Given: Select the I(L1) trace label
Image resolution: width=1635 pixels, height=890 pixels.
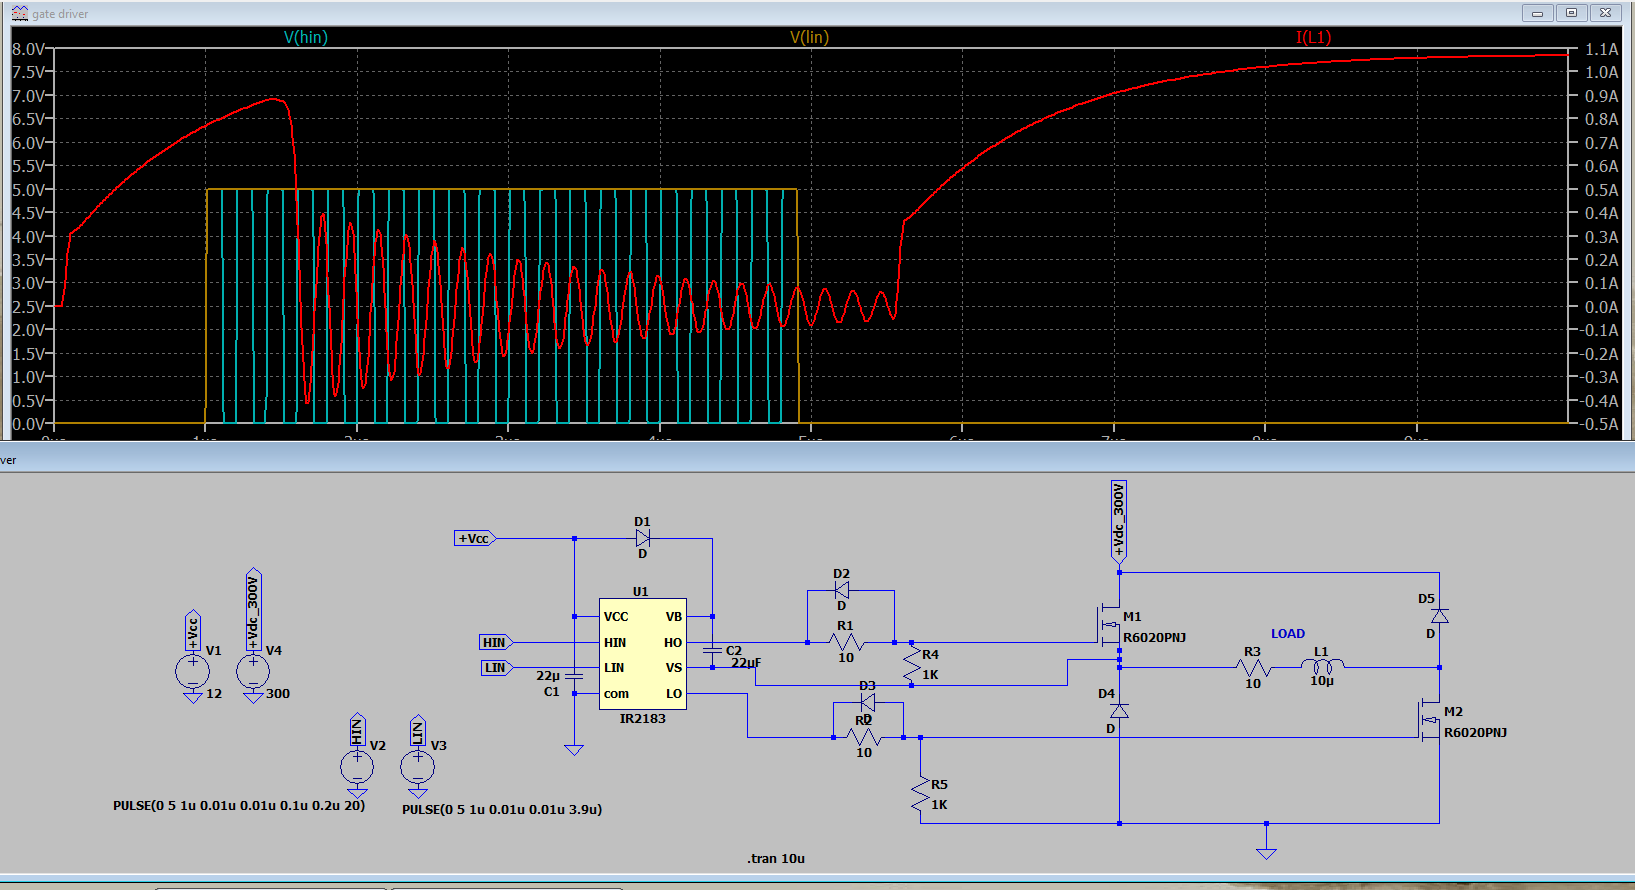Looking at the screenshot, I should point(1314,37).
